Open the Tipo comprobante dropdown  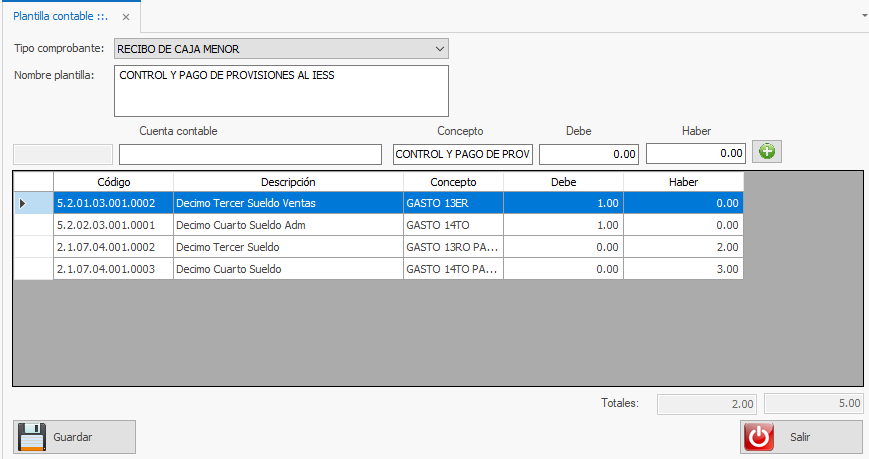pos(439,48)
